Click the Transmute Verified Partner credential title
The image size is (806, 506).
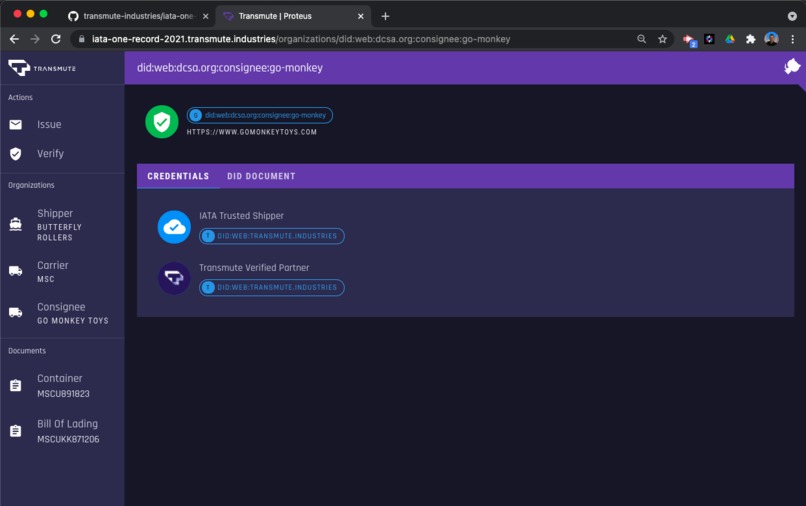tap(254, 267)
